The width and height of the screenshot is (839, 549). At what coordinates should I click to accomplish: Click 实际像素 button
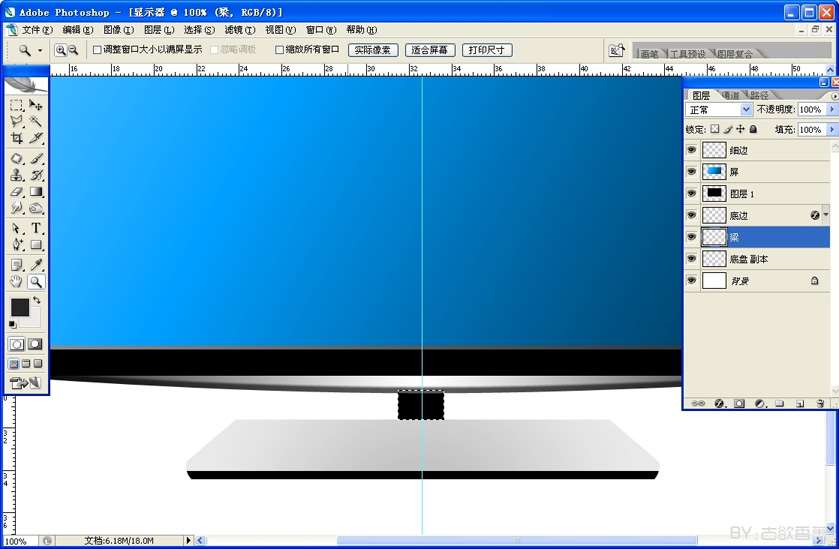point(373,50)
